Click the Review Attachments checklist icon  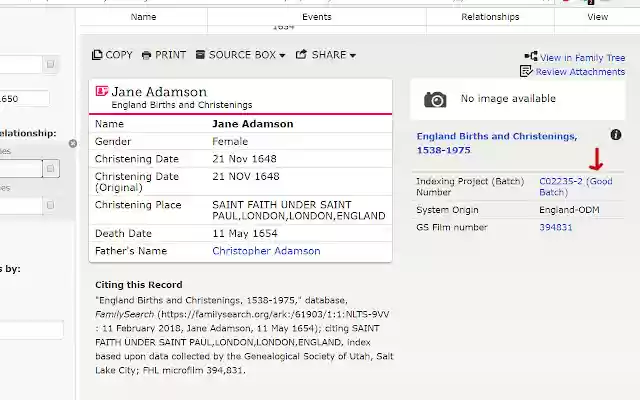coord(526,71)
